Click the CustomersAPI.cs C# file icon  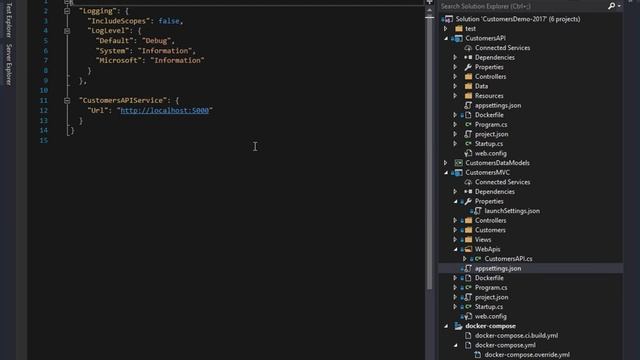tap(478, 259)
